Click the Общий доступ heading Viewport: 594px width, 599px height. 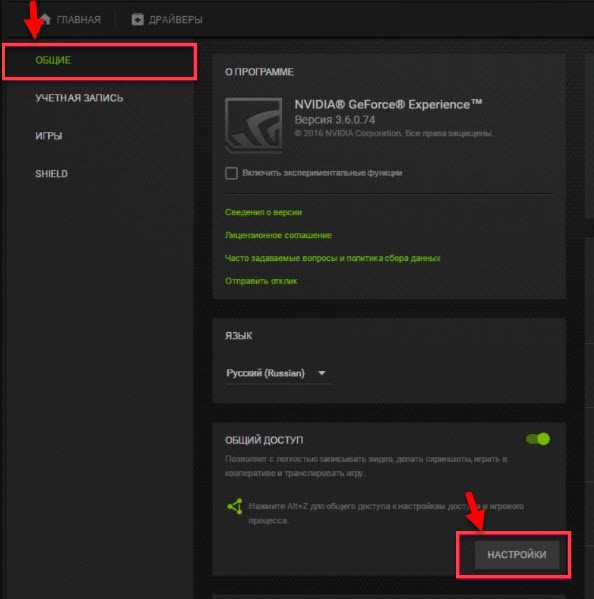[x=264, y=440]
